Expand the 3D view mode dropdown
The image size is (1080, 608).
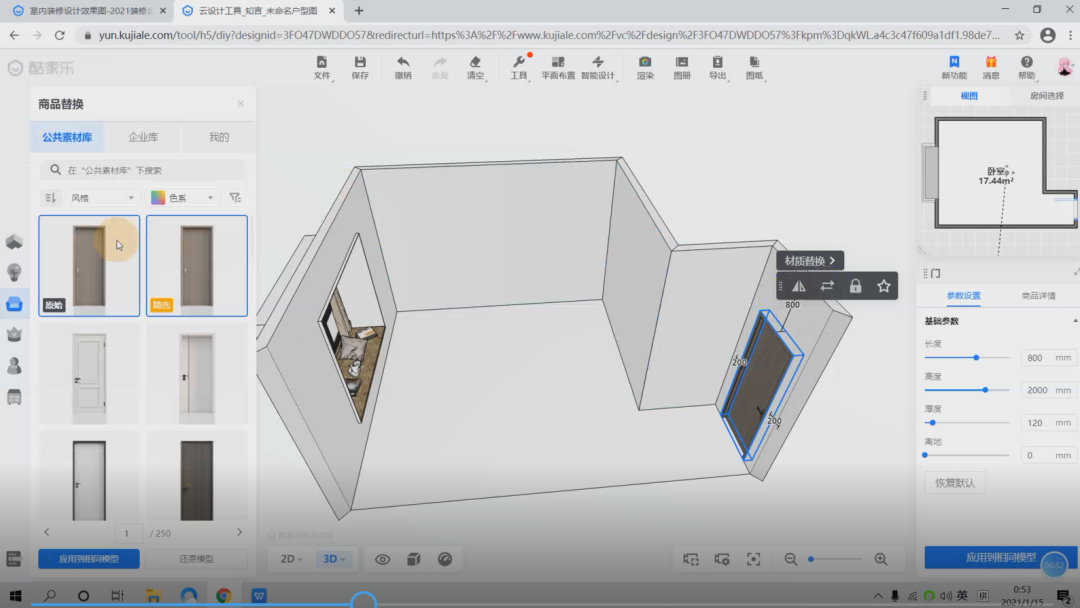coord(334,559)
